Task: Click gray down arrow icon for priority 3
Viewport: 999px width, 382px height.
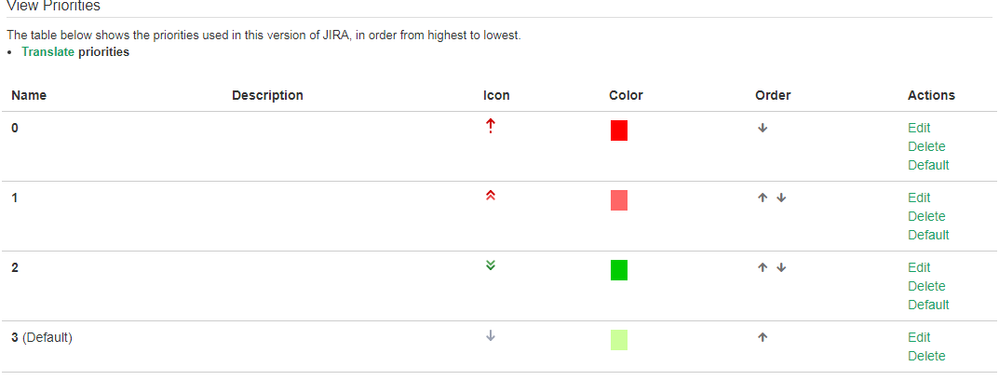Action: point(490,336)
